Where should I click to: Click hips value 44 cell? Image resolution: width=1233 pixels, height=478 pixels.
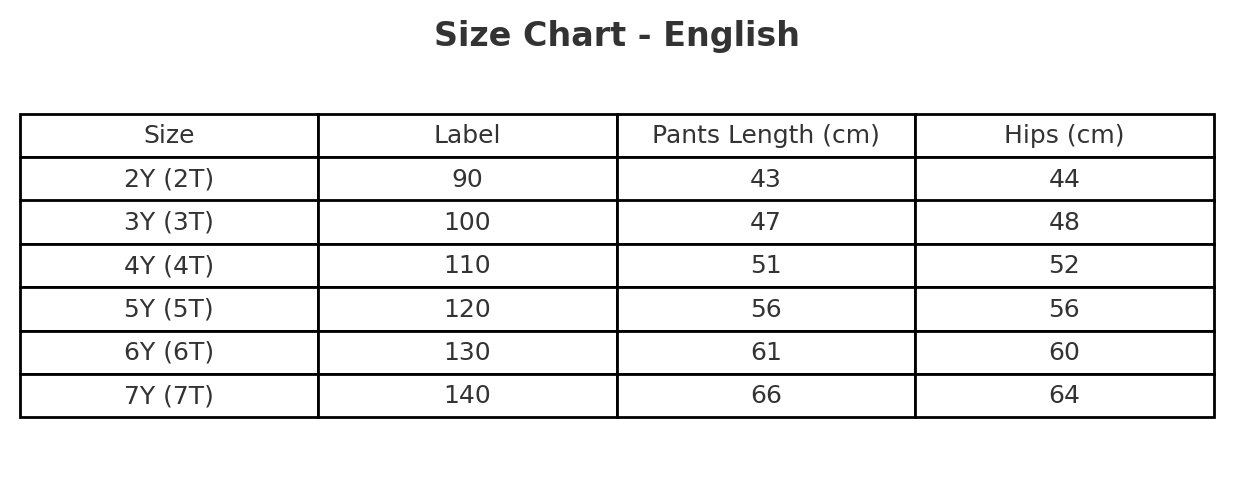(1063, 179)
